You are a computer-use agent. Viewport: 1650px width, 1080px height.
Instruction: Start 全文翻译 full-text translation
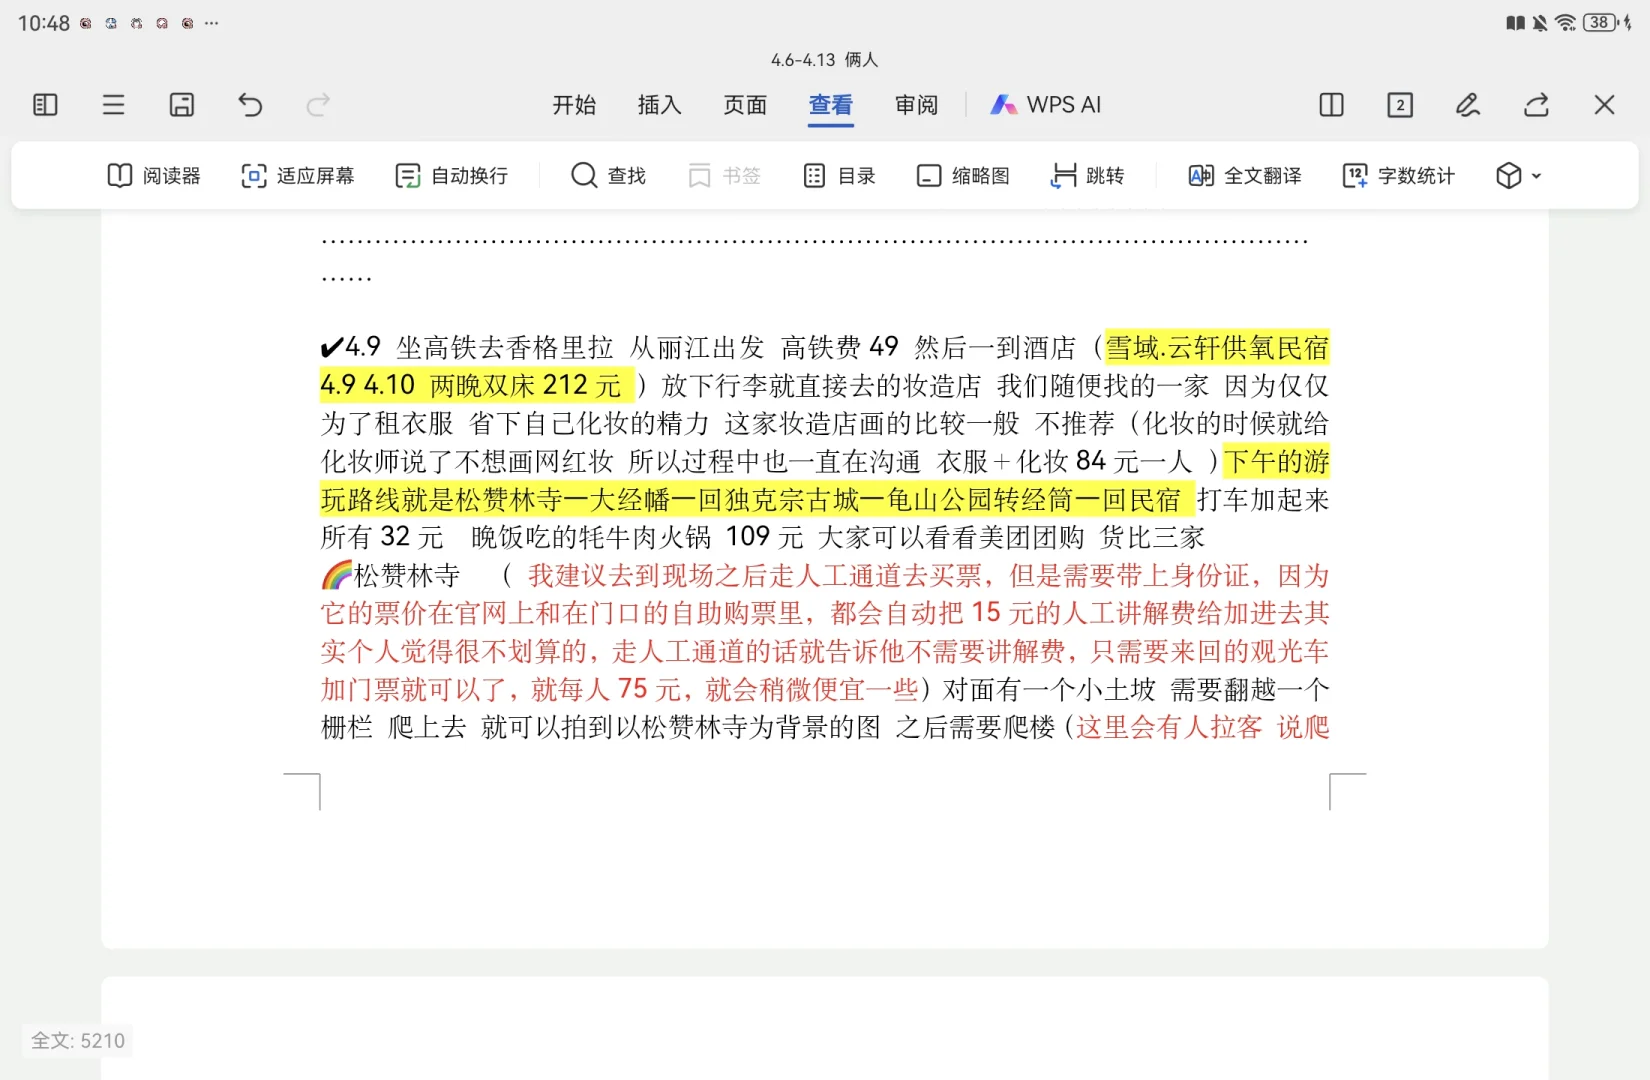1243,175
